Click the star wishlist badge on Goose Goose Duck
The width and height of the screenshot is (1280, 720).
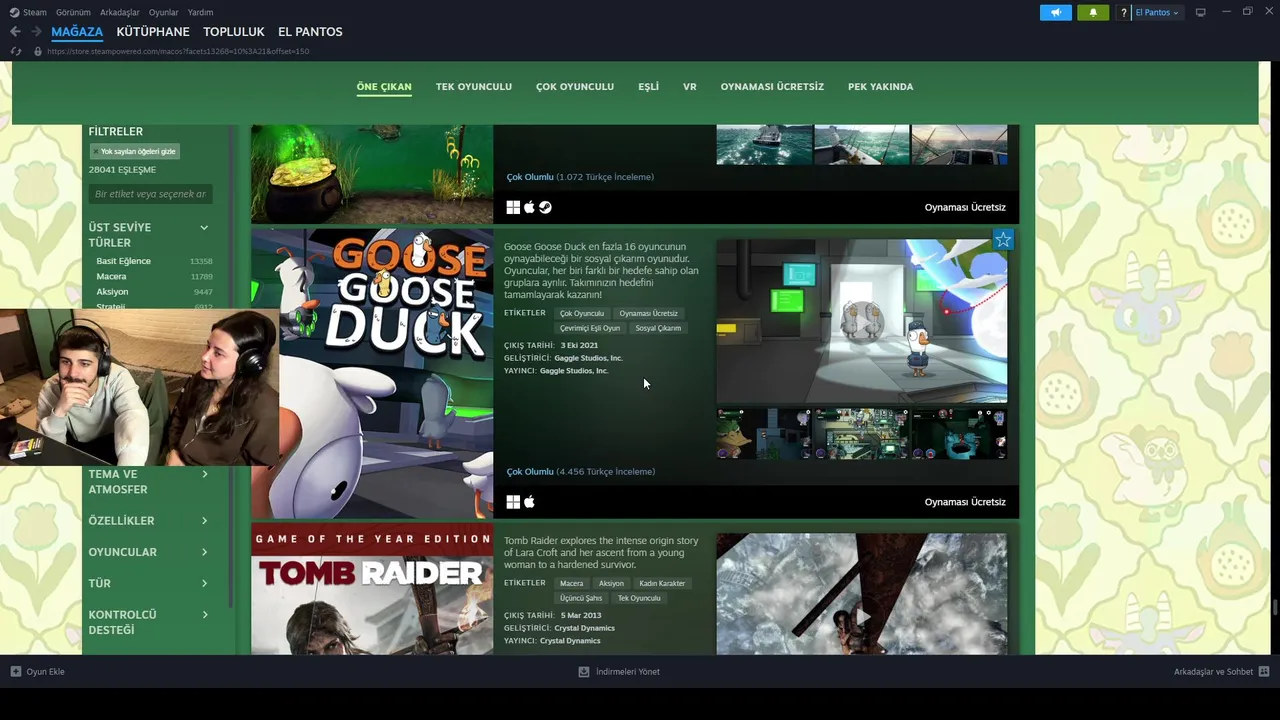[x=1003, y=240]
